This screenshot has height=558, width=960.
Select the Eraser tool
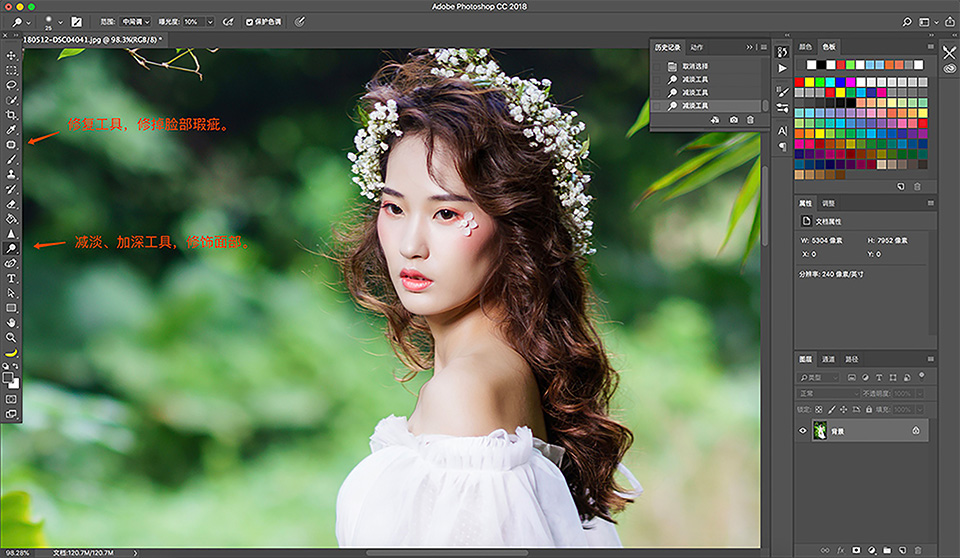(x=11, y=204)
